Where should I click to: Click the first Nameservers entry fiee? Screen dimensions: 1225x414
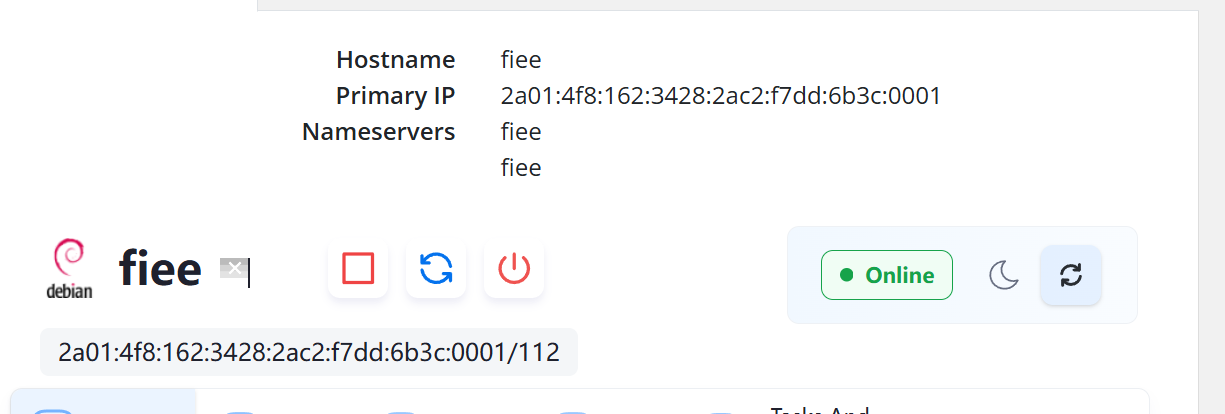click(x=521, y=132)
